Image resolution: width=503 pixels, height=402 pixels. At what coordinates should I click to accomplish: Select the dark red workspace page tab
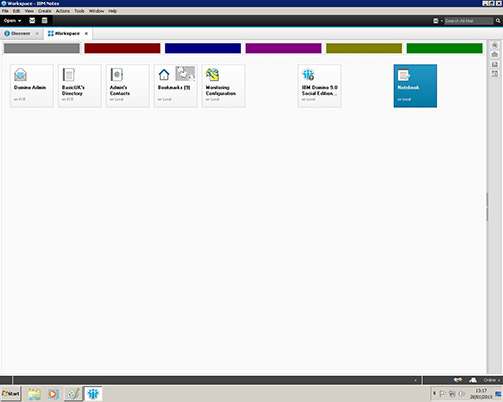122,48
